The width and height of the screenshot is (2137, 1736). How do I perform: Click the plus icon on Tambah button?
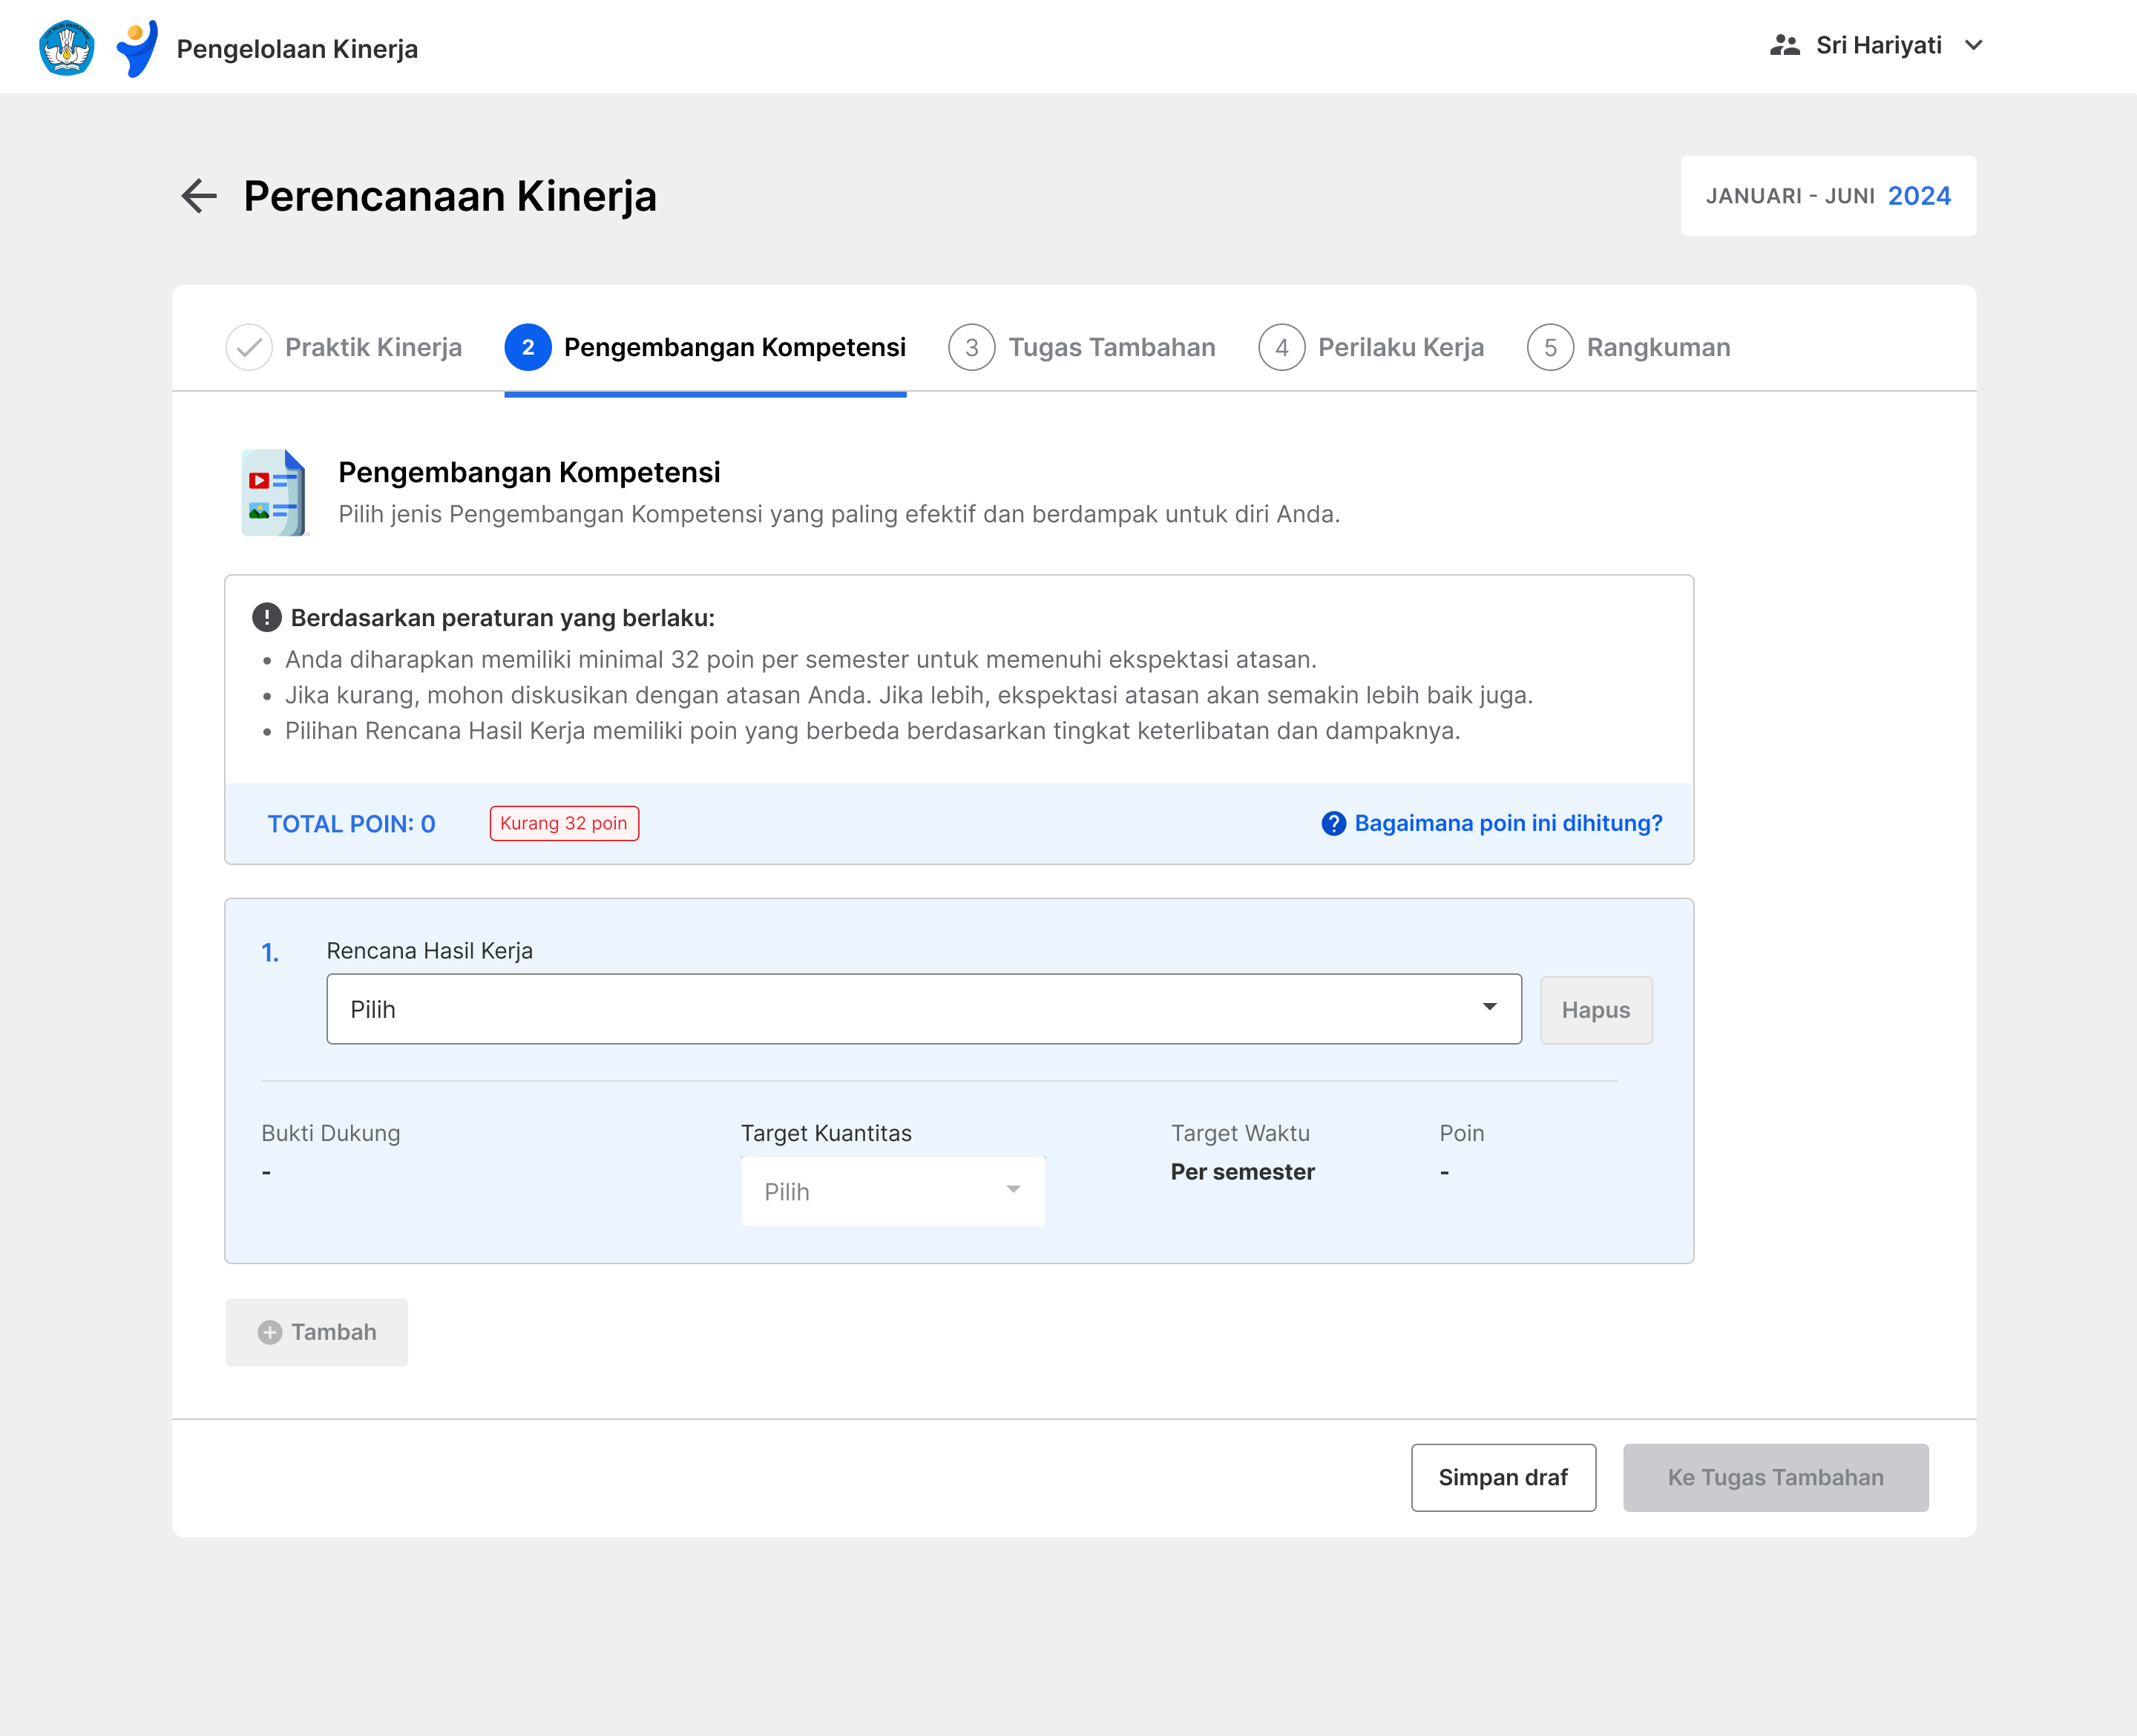270,1332
